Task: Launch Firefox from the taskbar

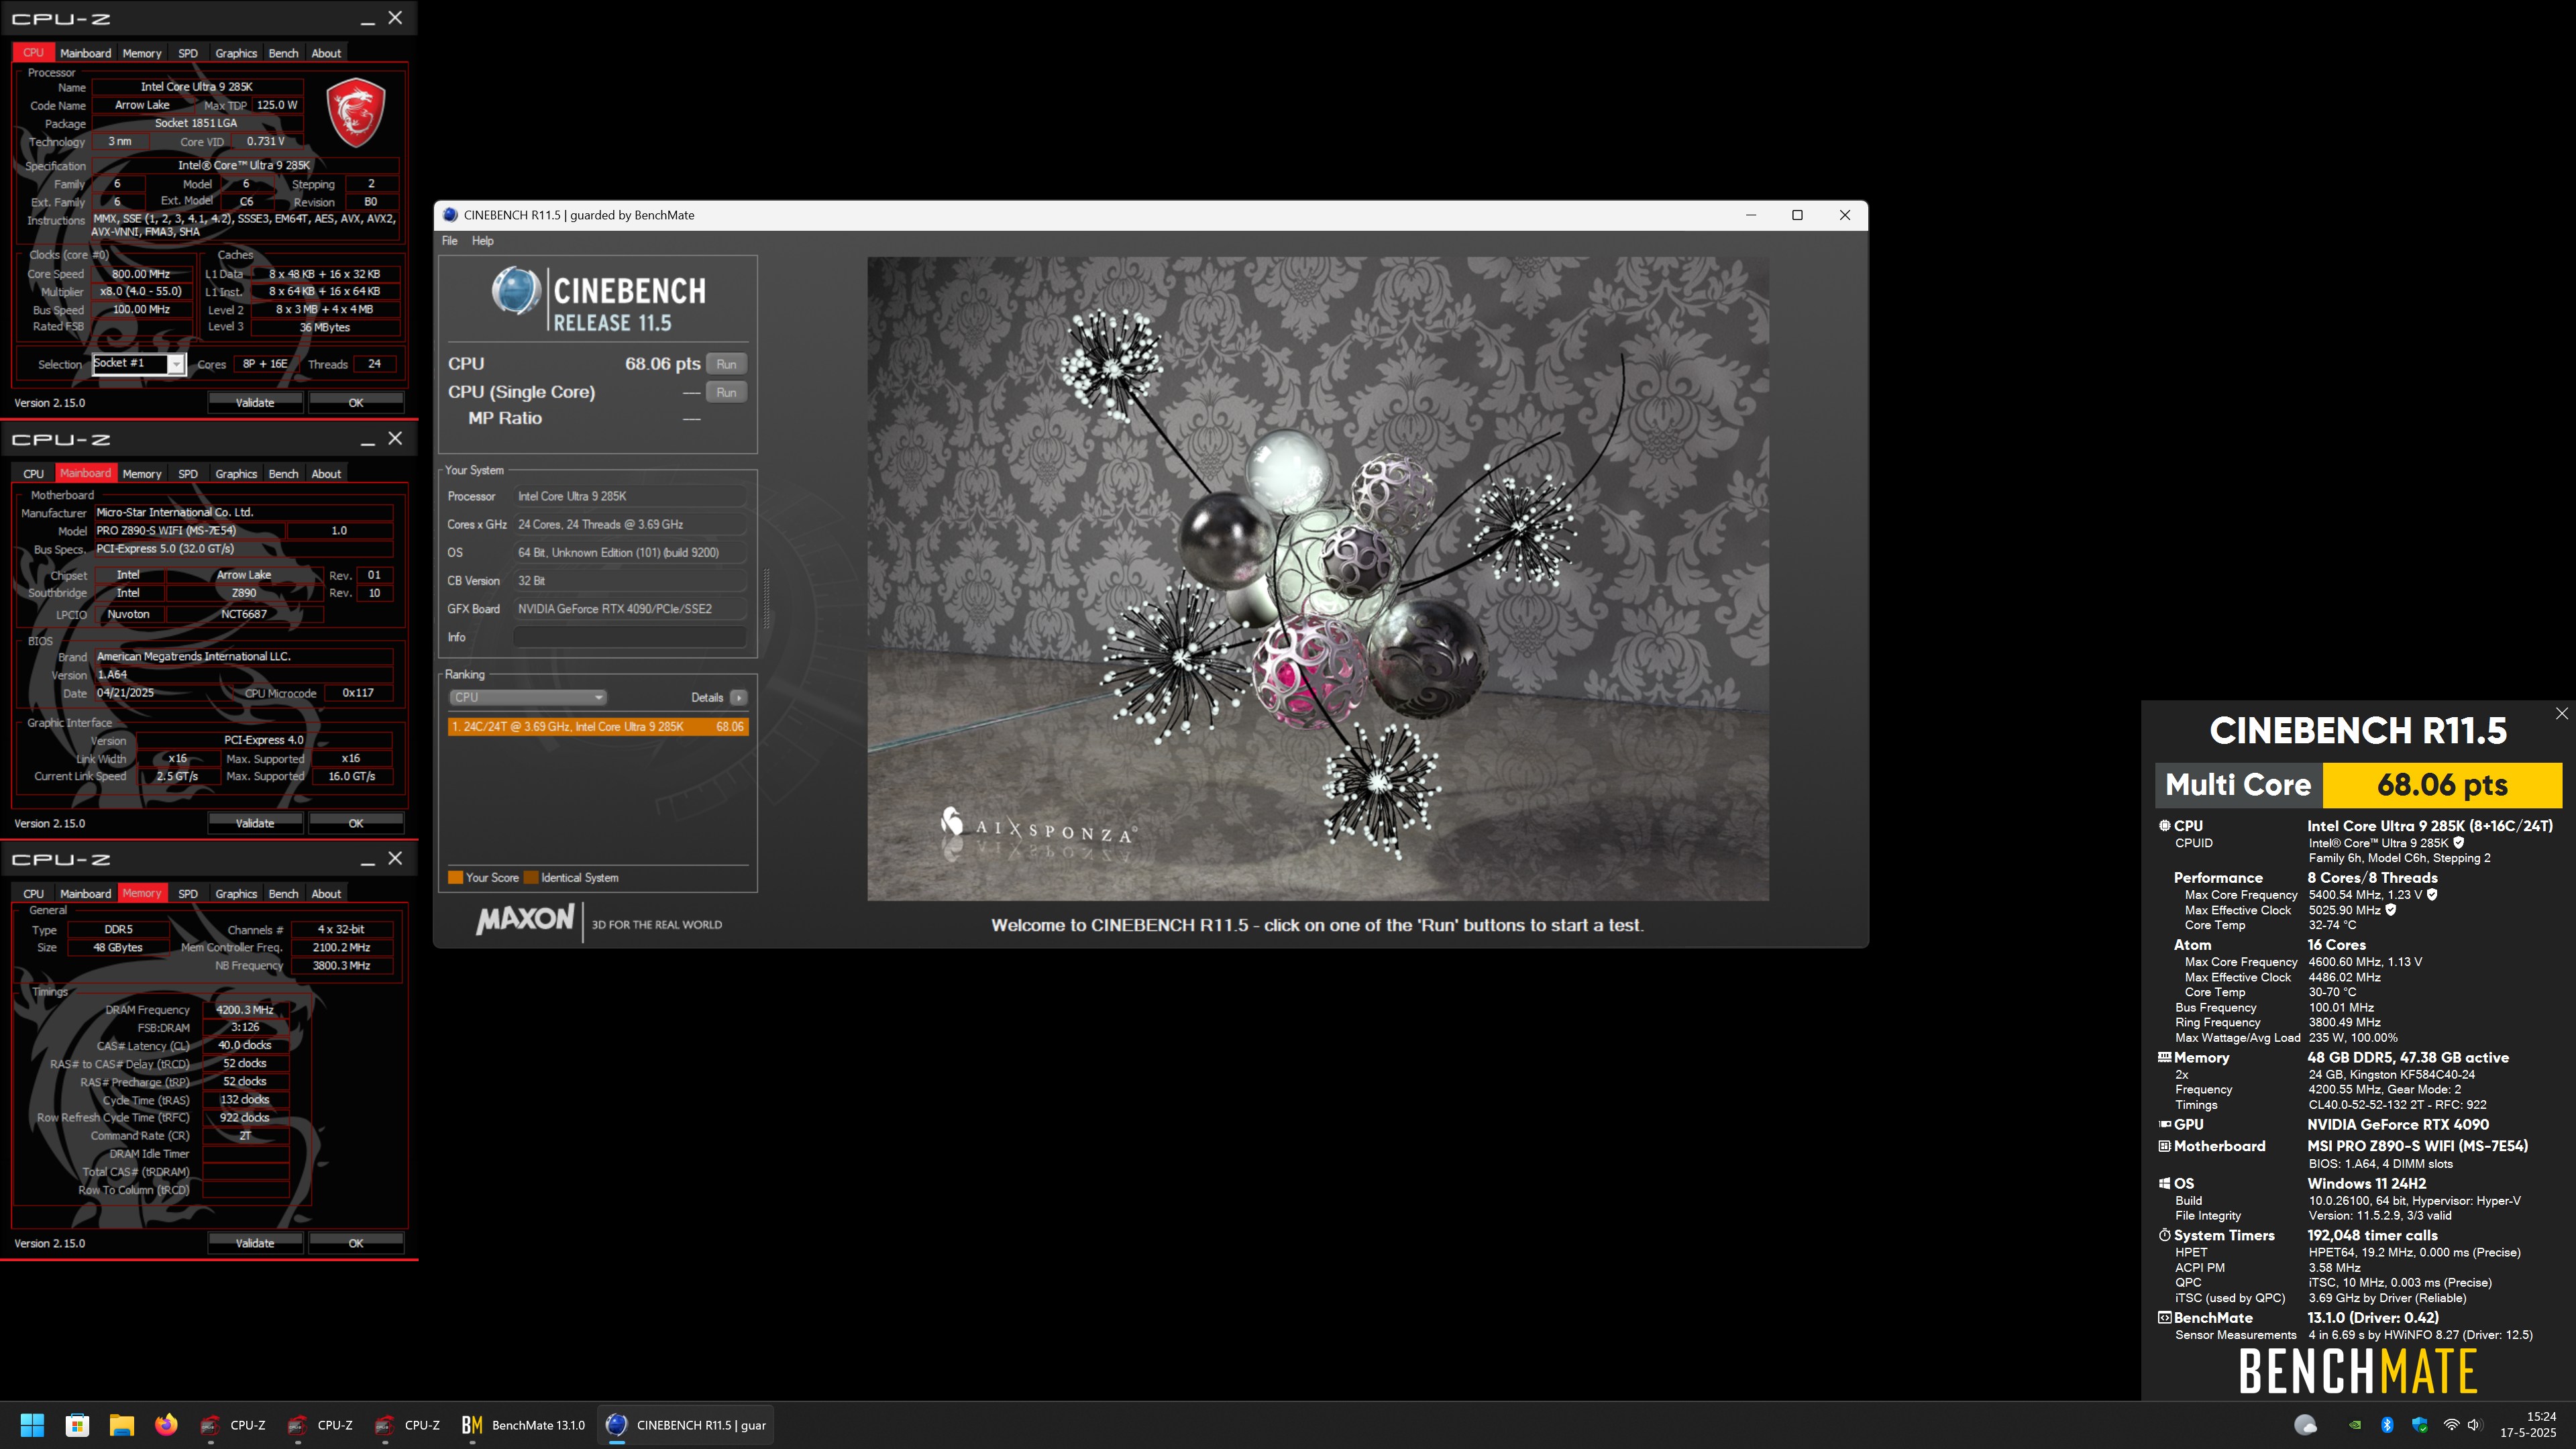Action: coord(166,1425)
